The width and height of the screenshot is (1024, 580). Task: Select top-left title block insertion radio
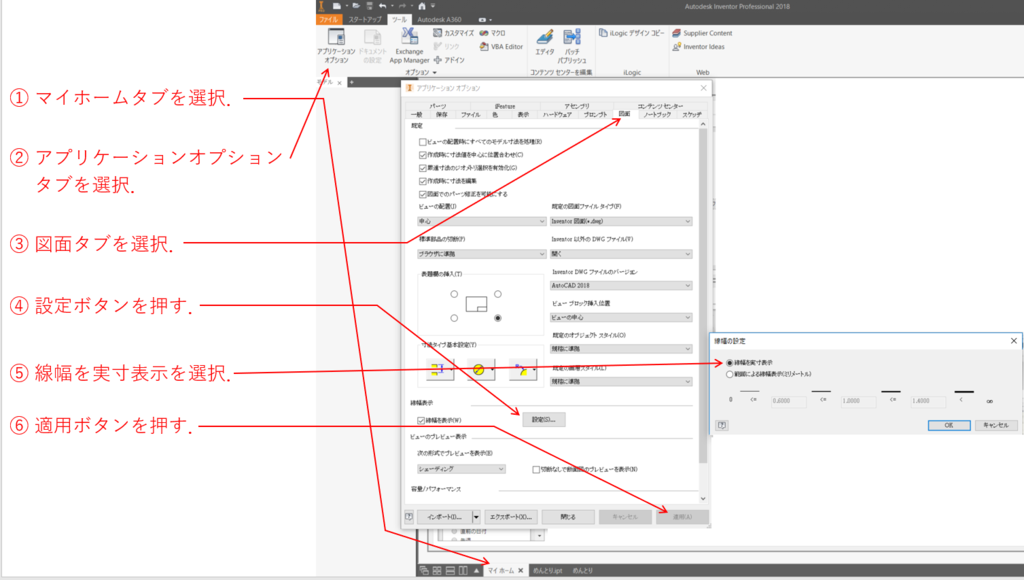454,294
